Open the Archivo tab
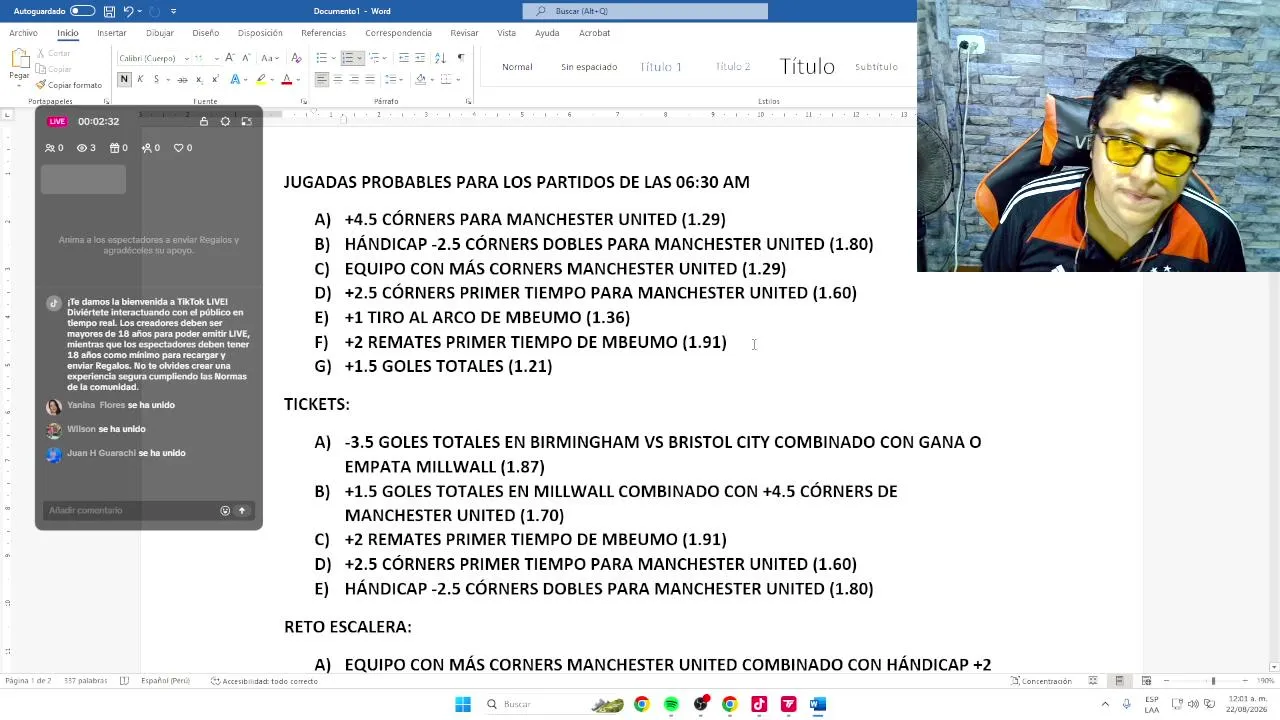Image resolution: width=1280 pixels, height=720 pixels. tap(23, 33)
